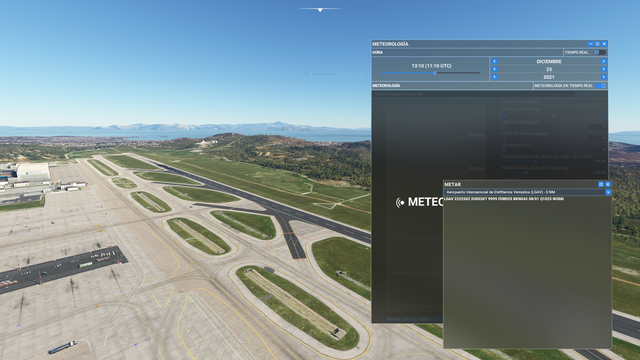Go forward one year from 2021
The height and width of the screenshot is (360, 640).
(603, 77)
